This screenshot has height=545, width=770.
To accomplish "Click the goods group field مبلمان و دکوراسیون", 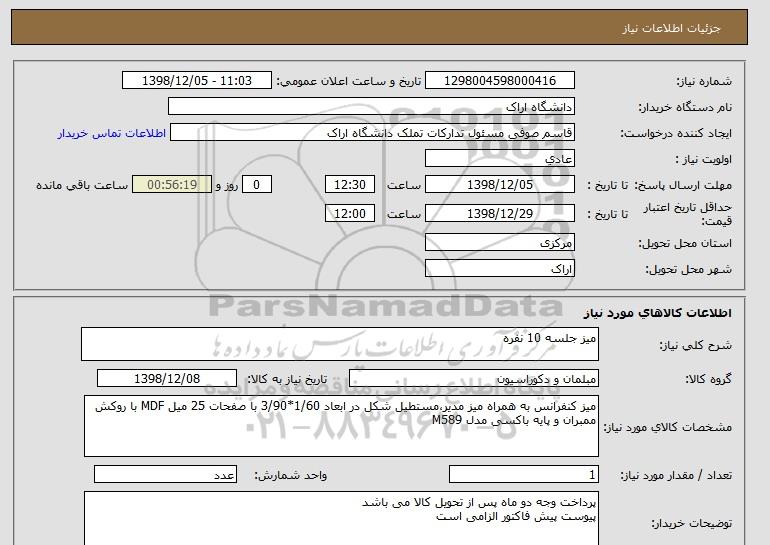I will click(x=473, y=379).
